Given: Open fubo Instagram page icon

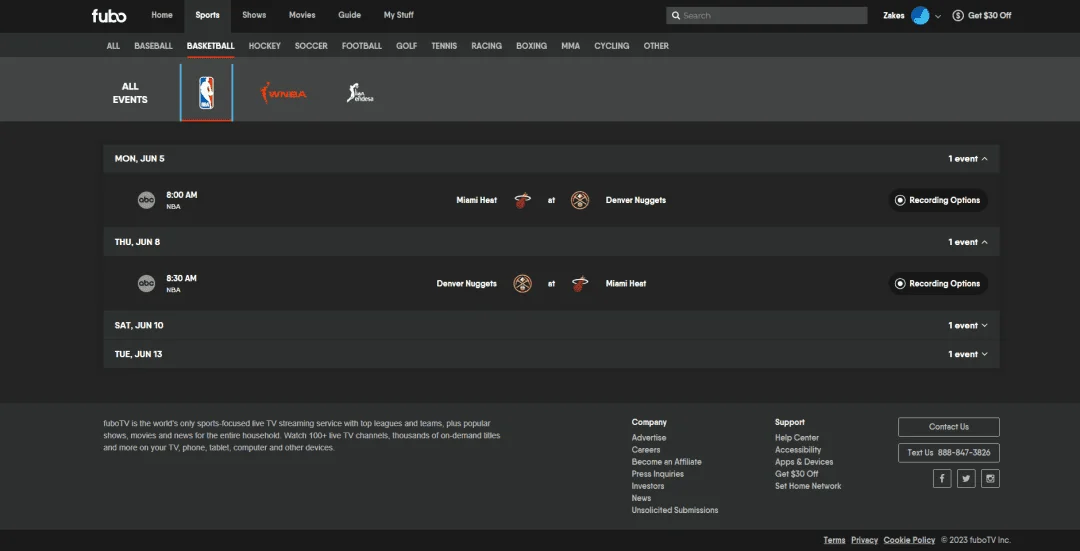Looking at the screenshot, I should pos(990,479).
